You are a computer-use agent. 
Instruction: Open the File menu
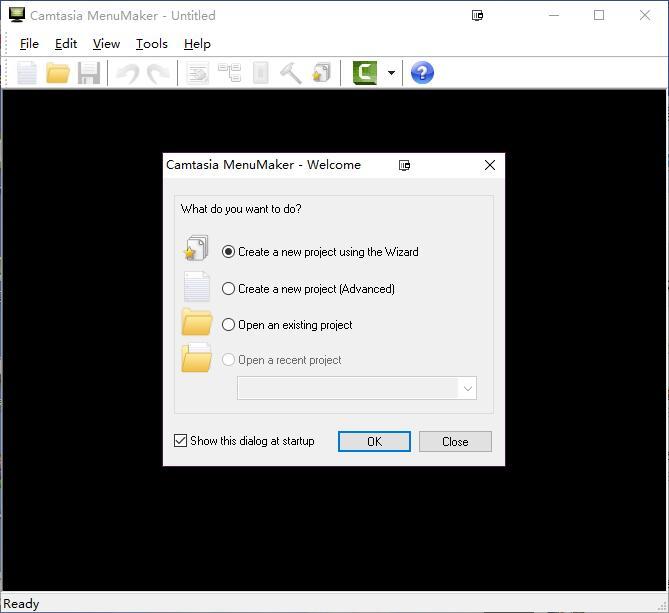point(29,44)
